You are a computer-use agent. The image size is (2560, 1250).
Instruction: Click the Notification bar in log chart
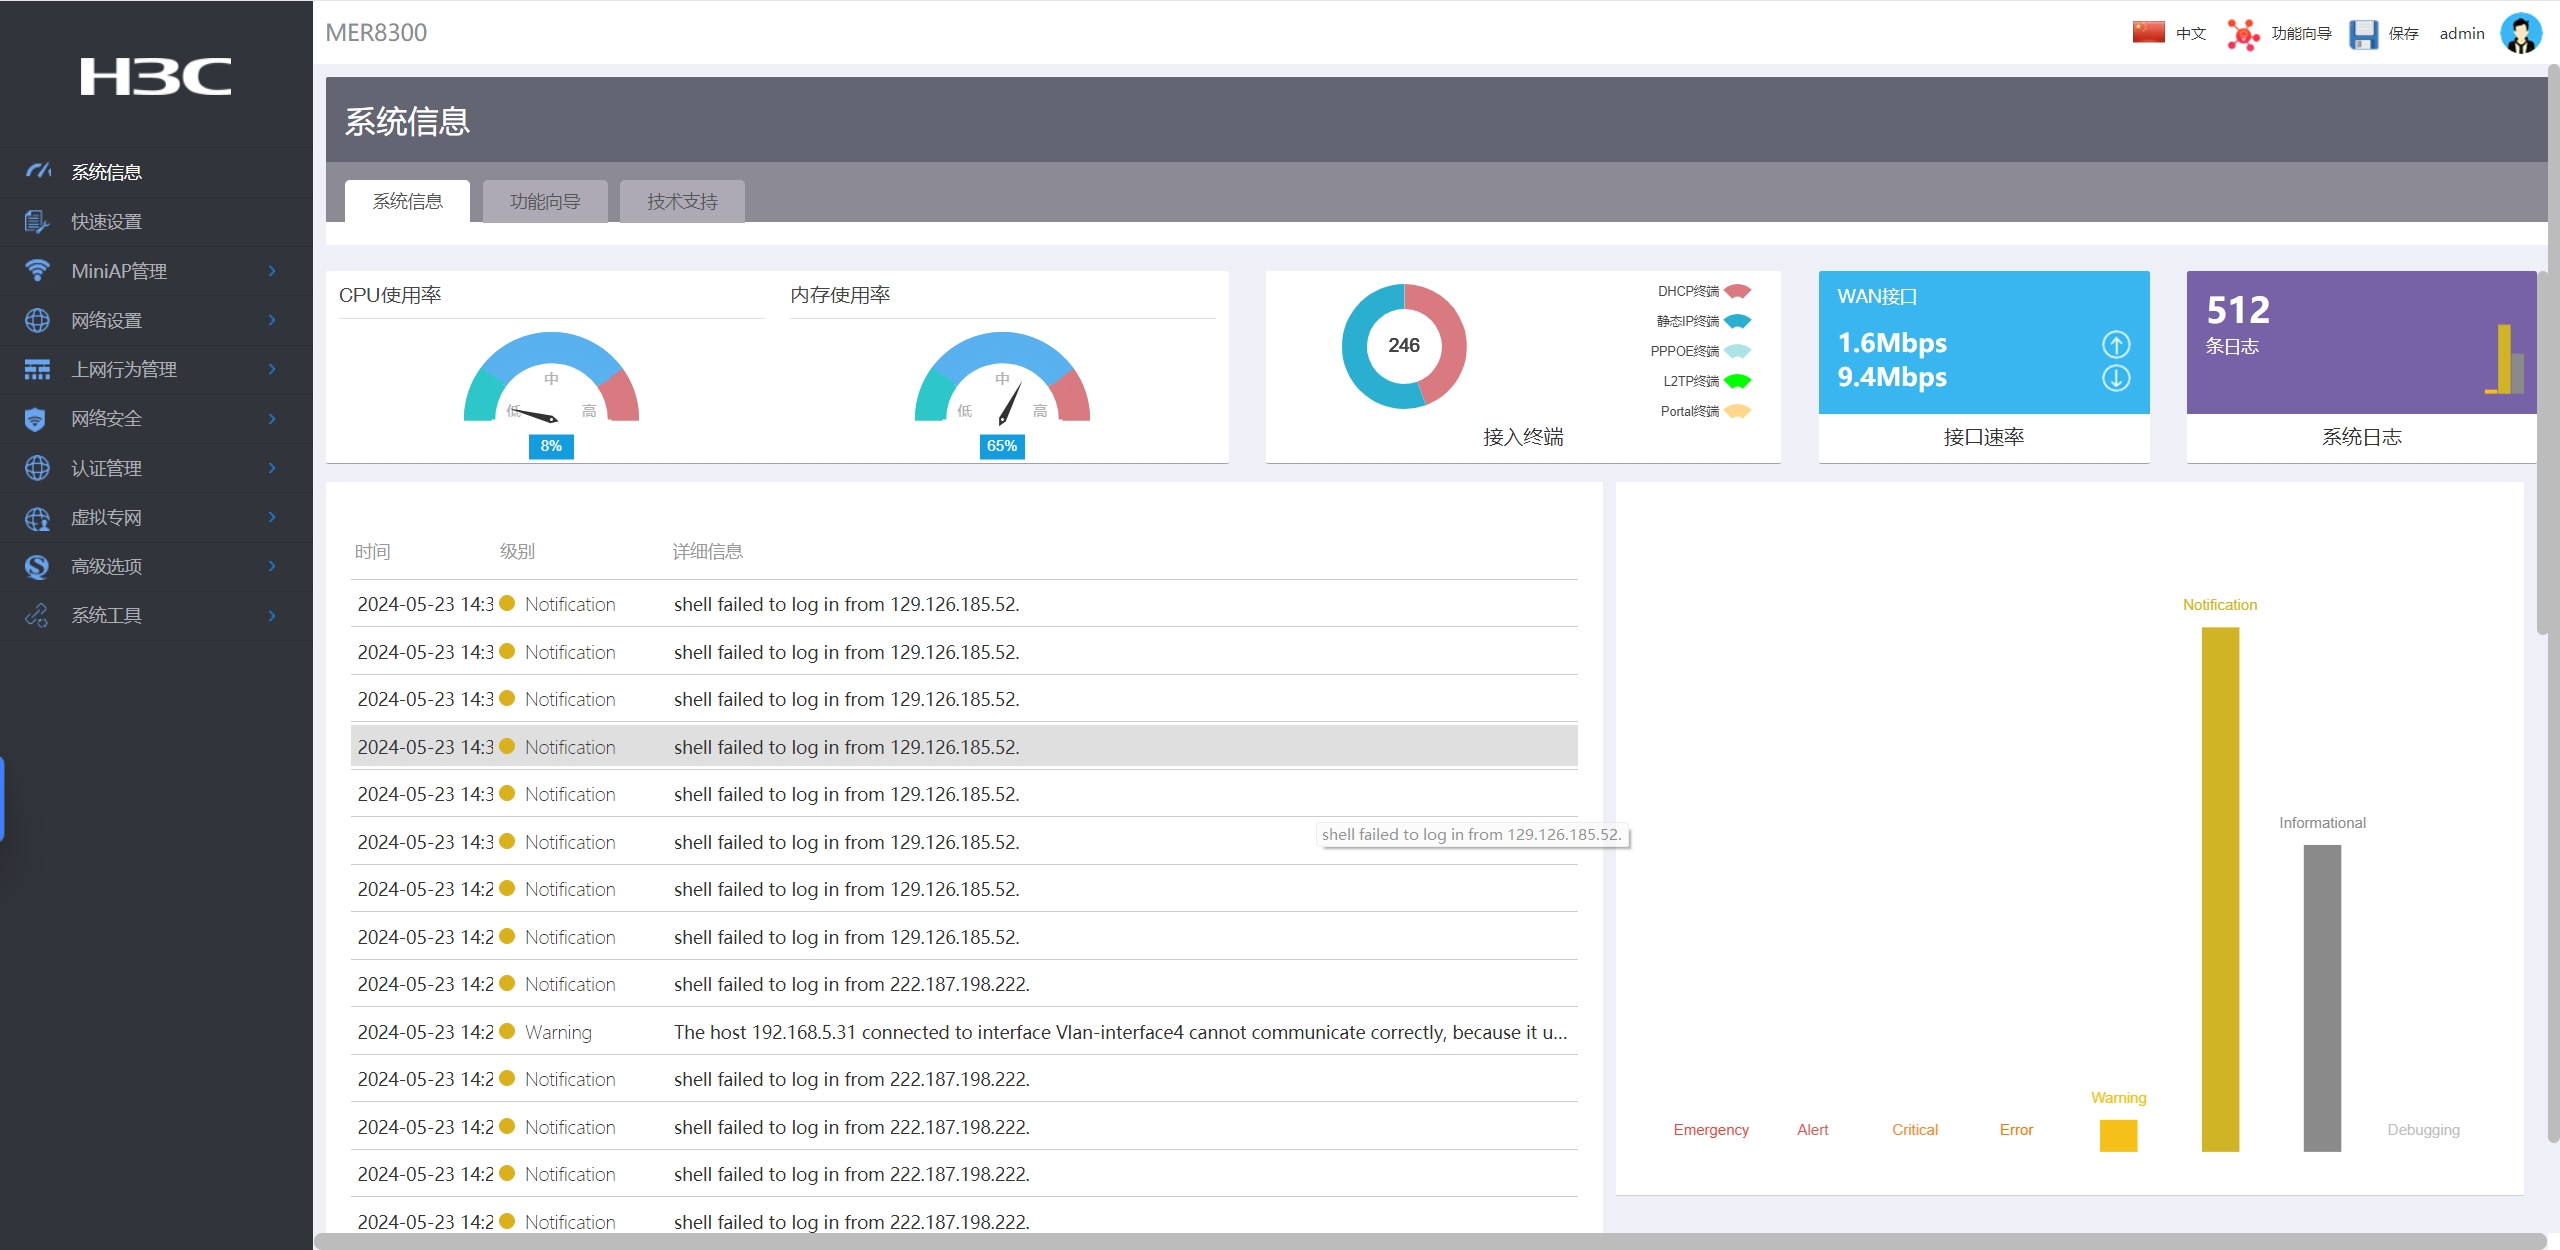(2219, 888)
